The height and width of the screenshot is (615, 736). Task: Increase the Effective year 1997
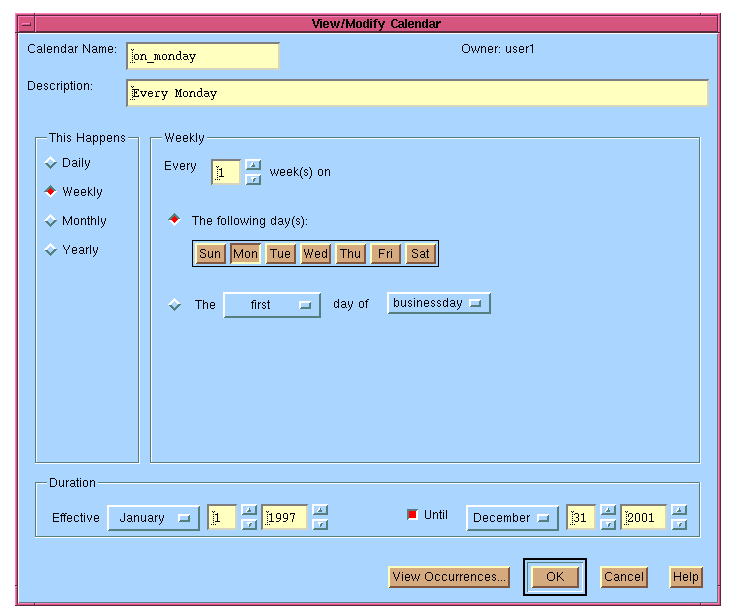pyautogui.click(x=320, y=510)
